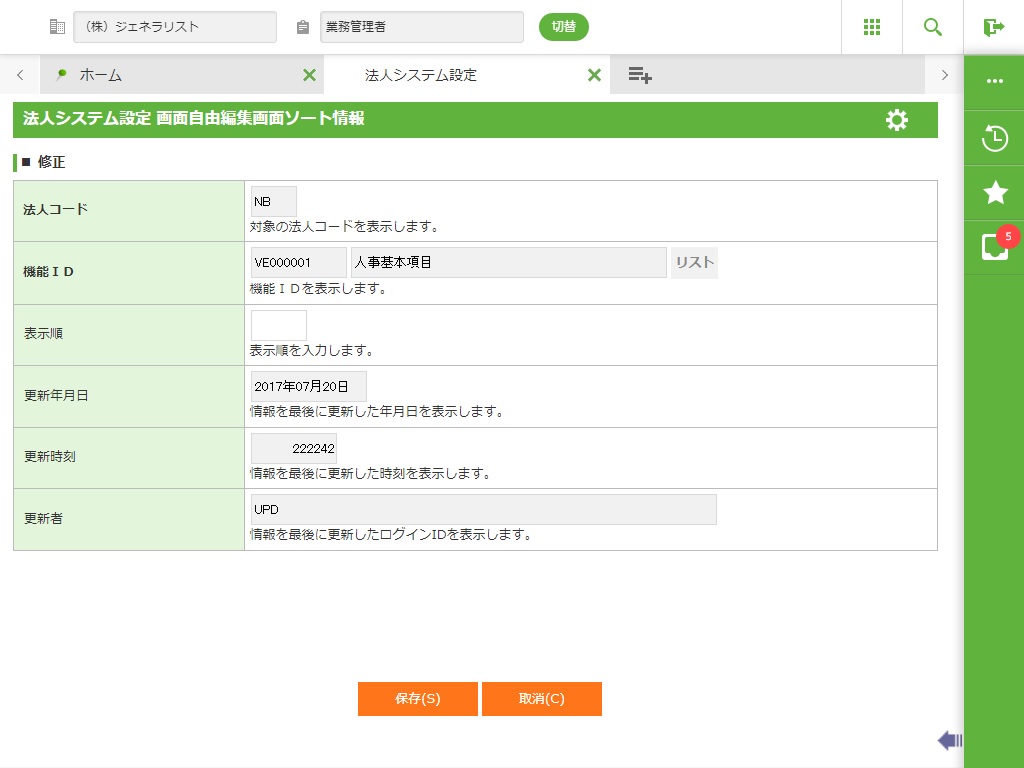Open the three-dots more menu in sidebar
Viewport: 1024px width, 768px height.
pyautogui.click(x=994, y=81)
